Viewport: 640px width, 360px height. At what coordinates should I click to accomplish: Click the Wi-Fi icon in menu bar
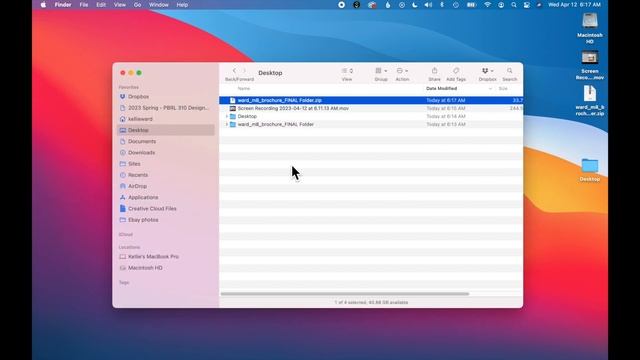(487, 5)
